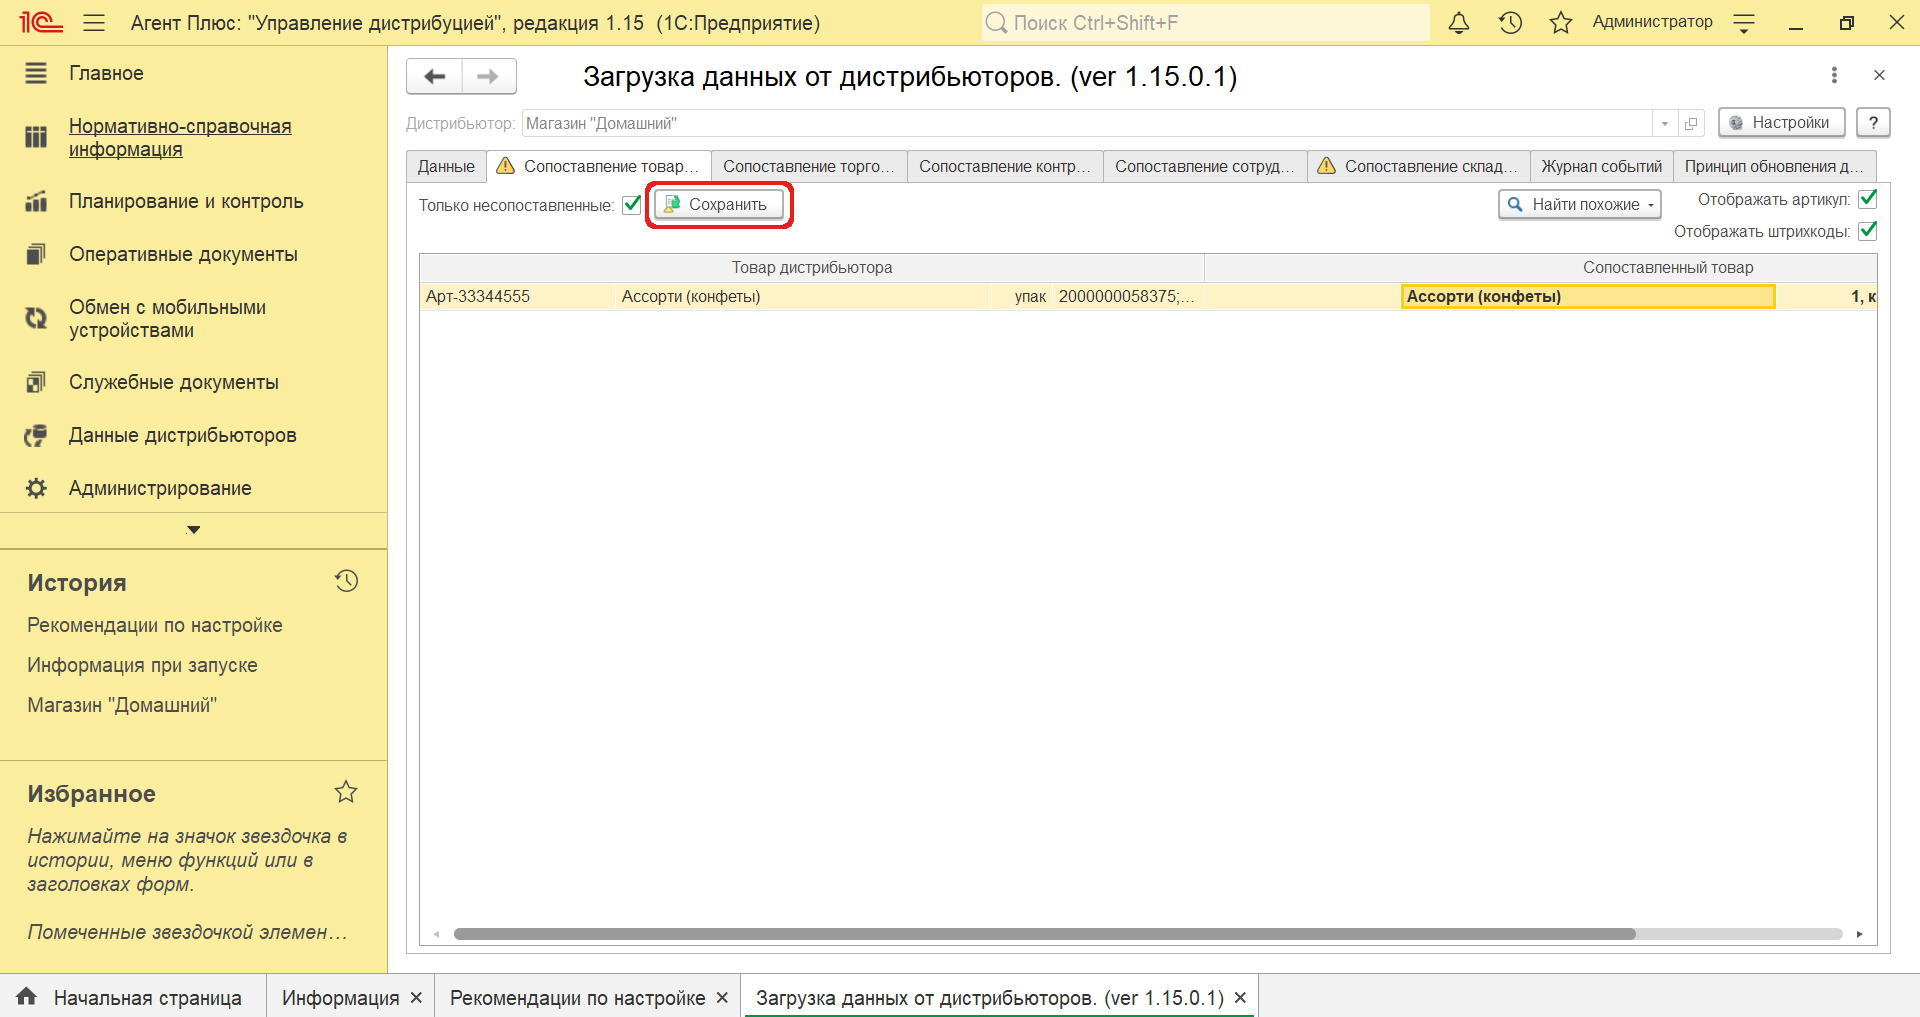This screenshot has width=1920, height=1017.
Task: Open history clock icon in title bar
Action: click(x=1510, y=22)
